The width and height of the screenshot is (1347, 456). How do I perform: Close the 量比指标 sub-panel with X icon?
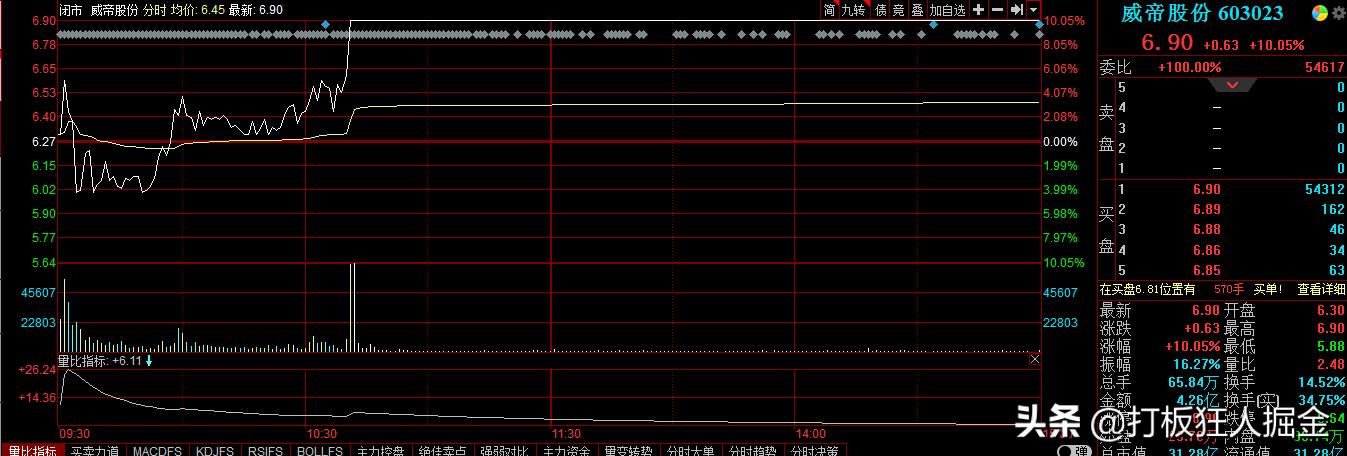pyautogui.click(x=1035, y=359)
